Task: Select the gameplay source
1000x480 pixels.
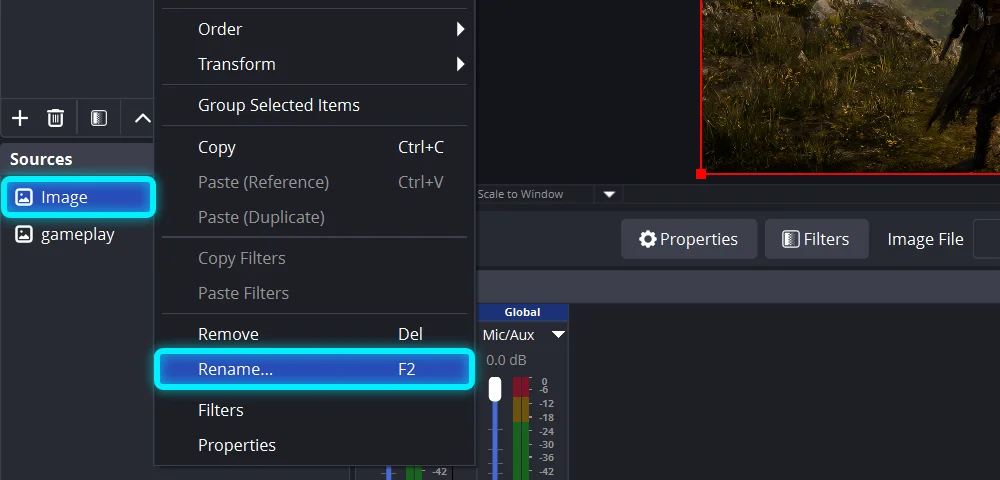Action: [78, 235]
